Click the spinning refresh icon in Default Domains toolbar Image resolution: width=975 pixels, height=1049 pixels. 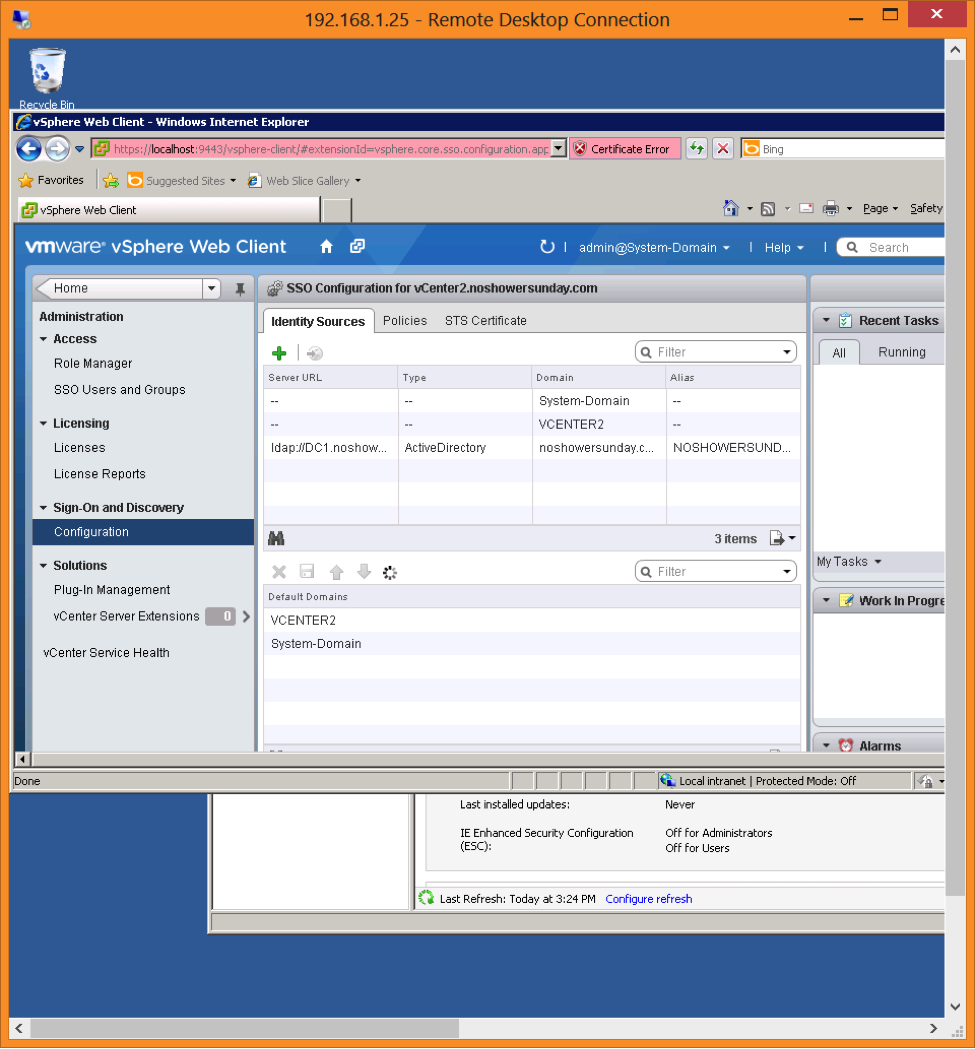tap(389, 572)
